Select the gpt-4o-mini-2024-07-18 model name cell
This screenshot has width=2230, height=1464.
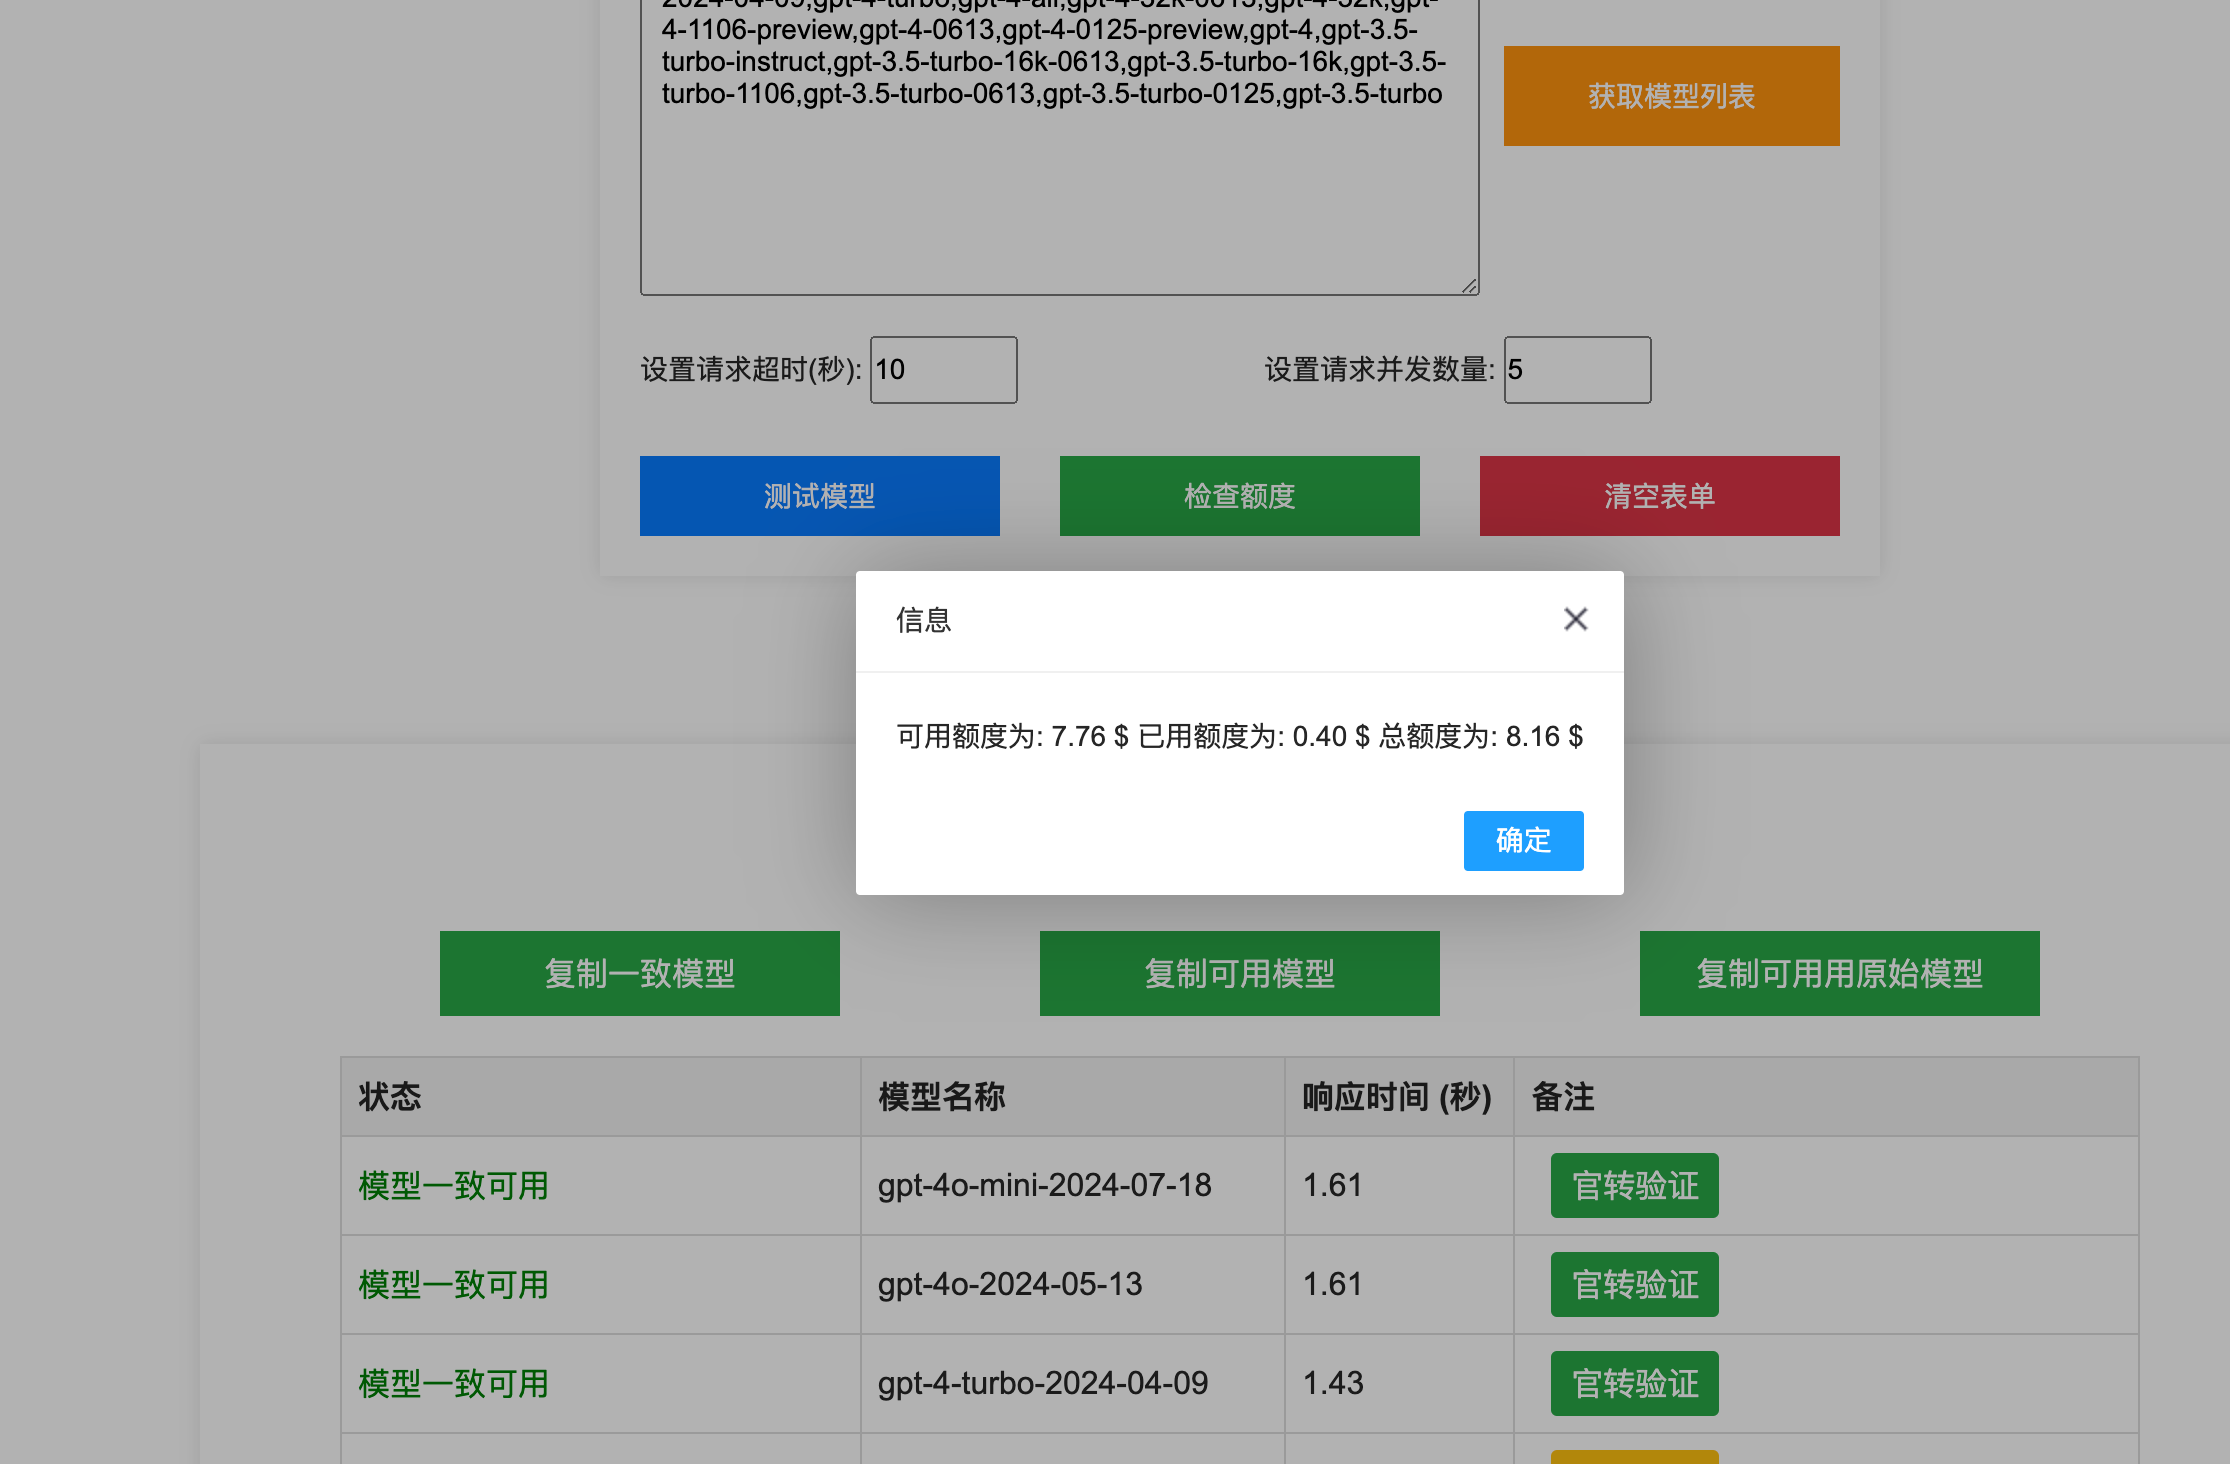(1072, 1186)
